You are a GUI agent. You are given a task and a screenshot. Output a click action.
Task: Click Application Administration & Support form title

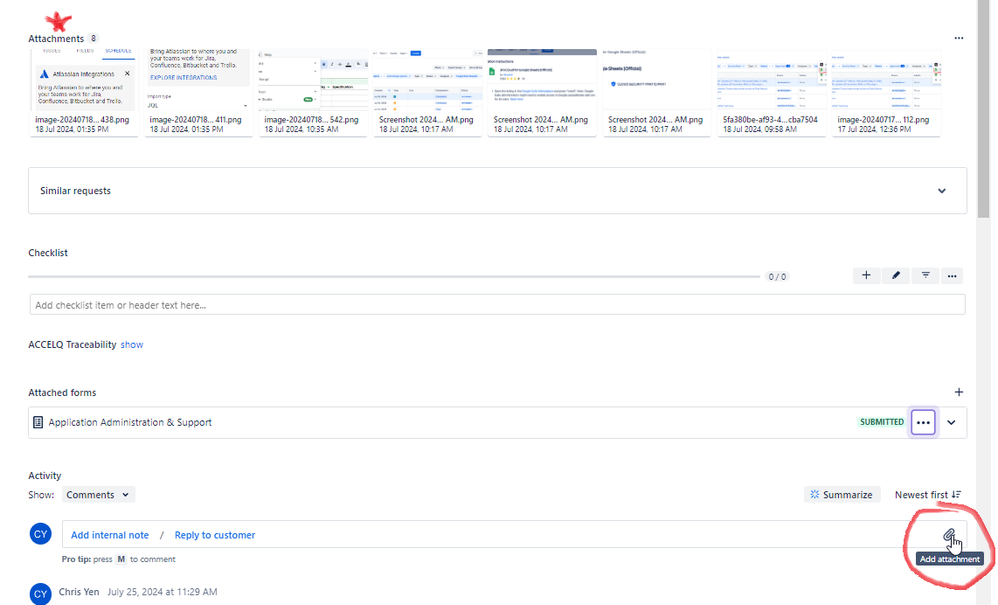(x=130, y=422)
